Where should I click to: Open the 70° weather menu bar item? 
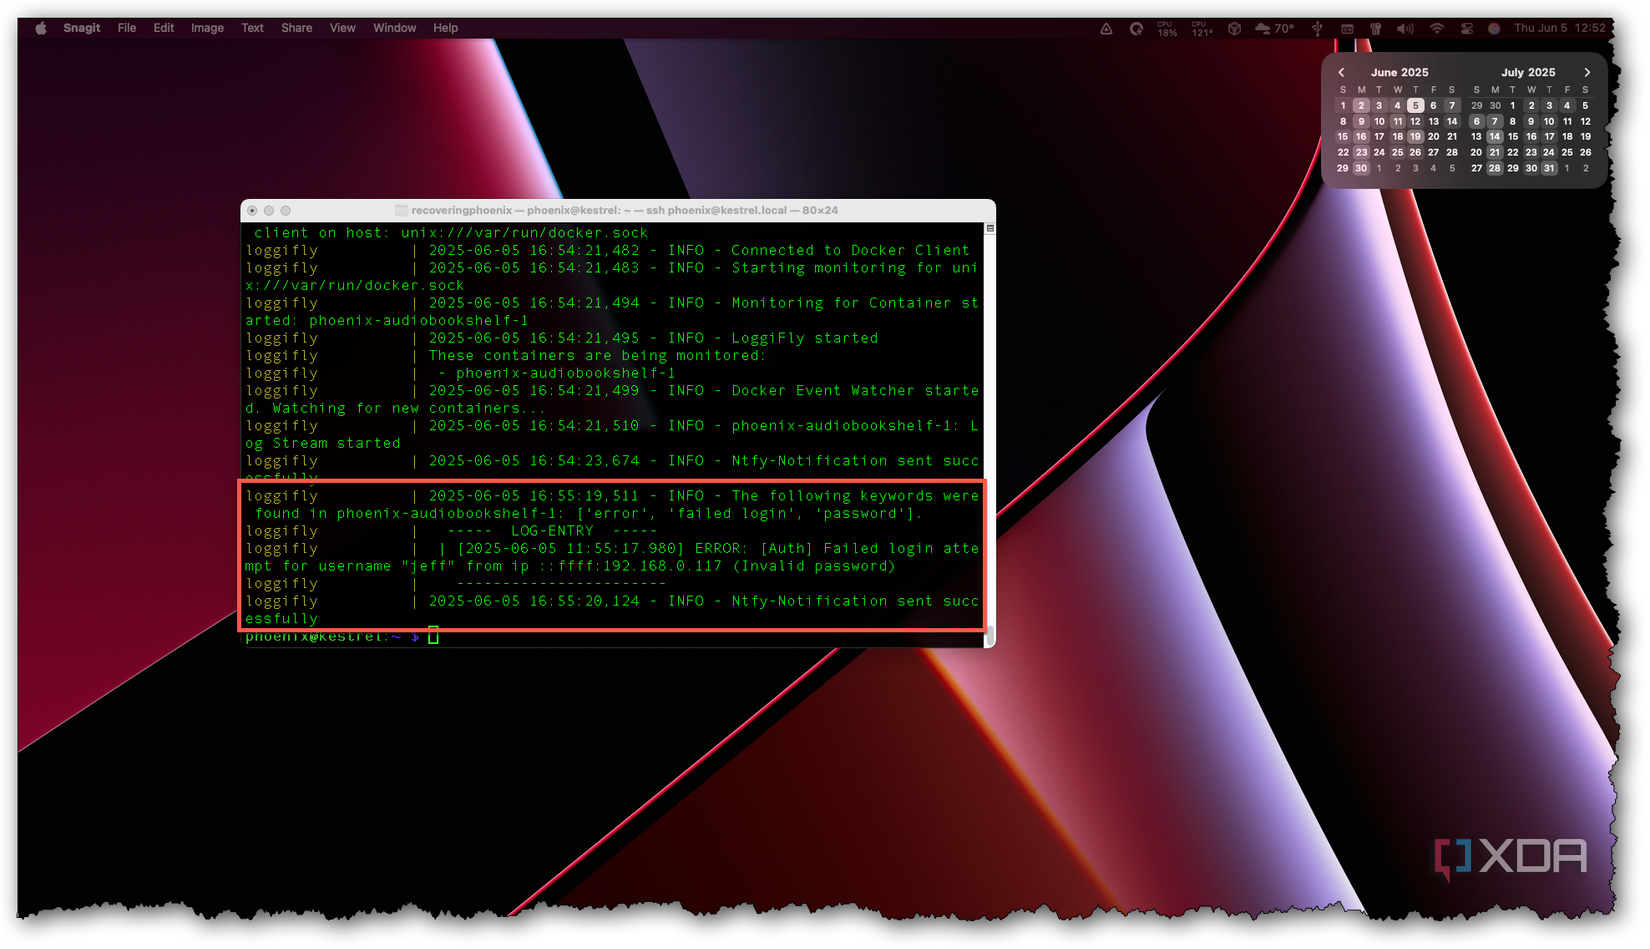point(1273,28)
